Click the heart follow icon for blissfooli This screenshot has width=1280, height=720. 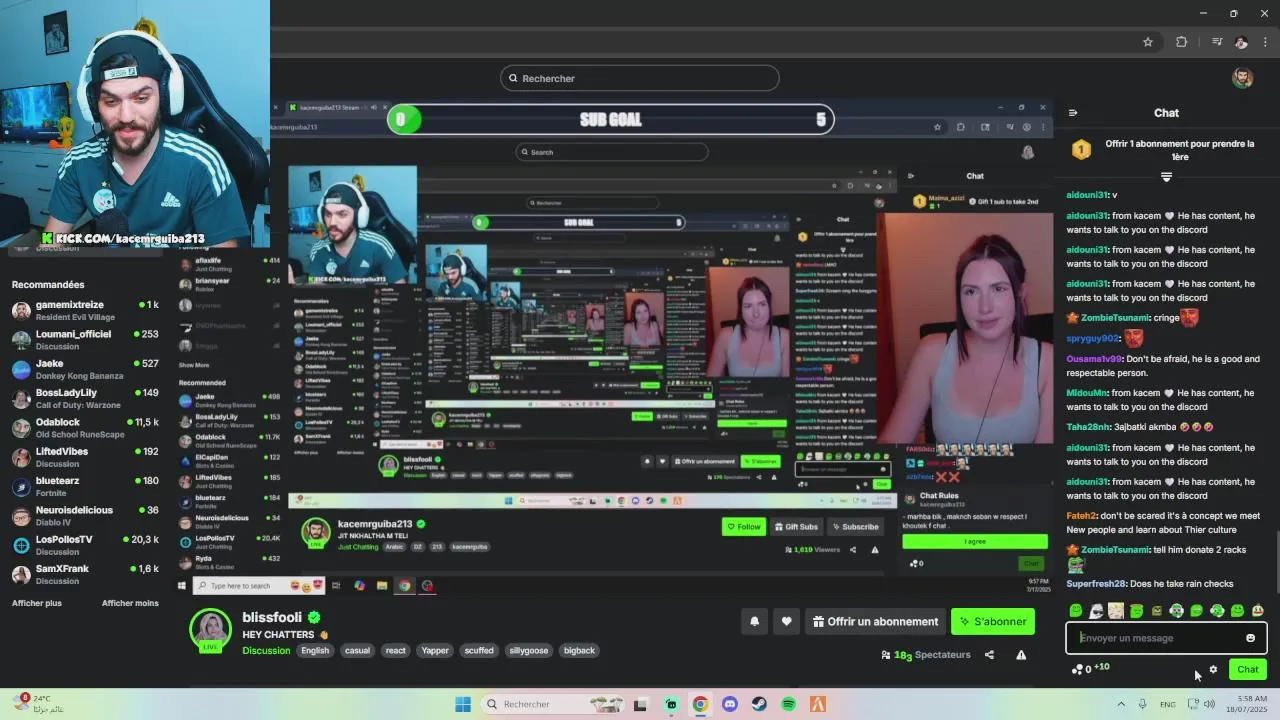787,621
